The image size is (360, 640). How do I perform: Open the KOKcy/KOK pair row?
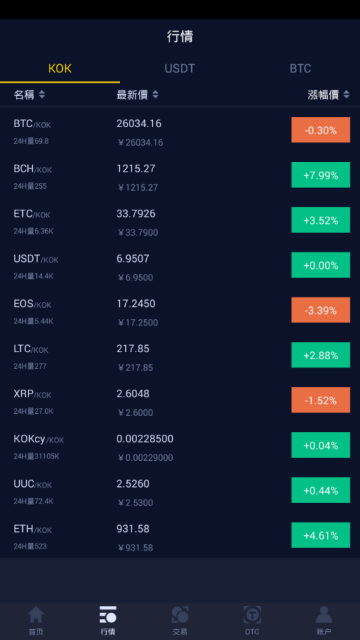point(180,445)
